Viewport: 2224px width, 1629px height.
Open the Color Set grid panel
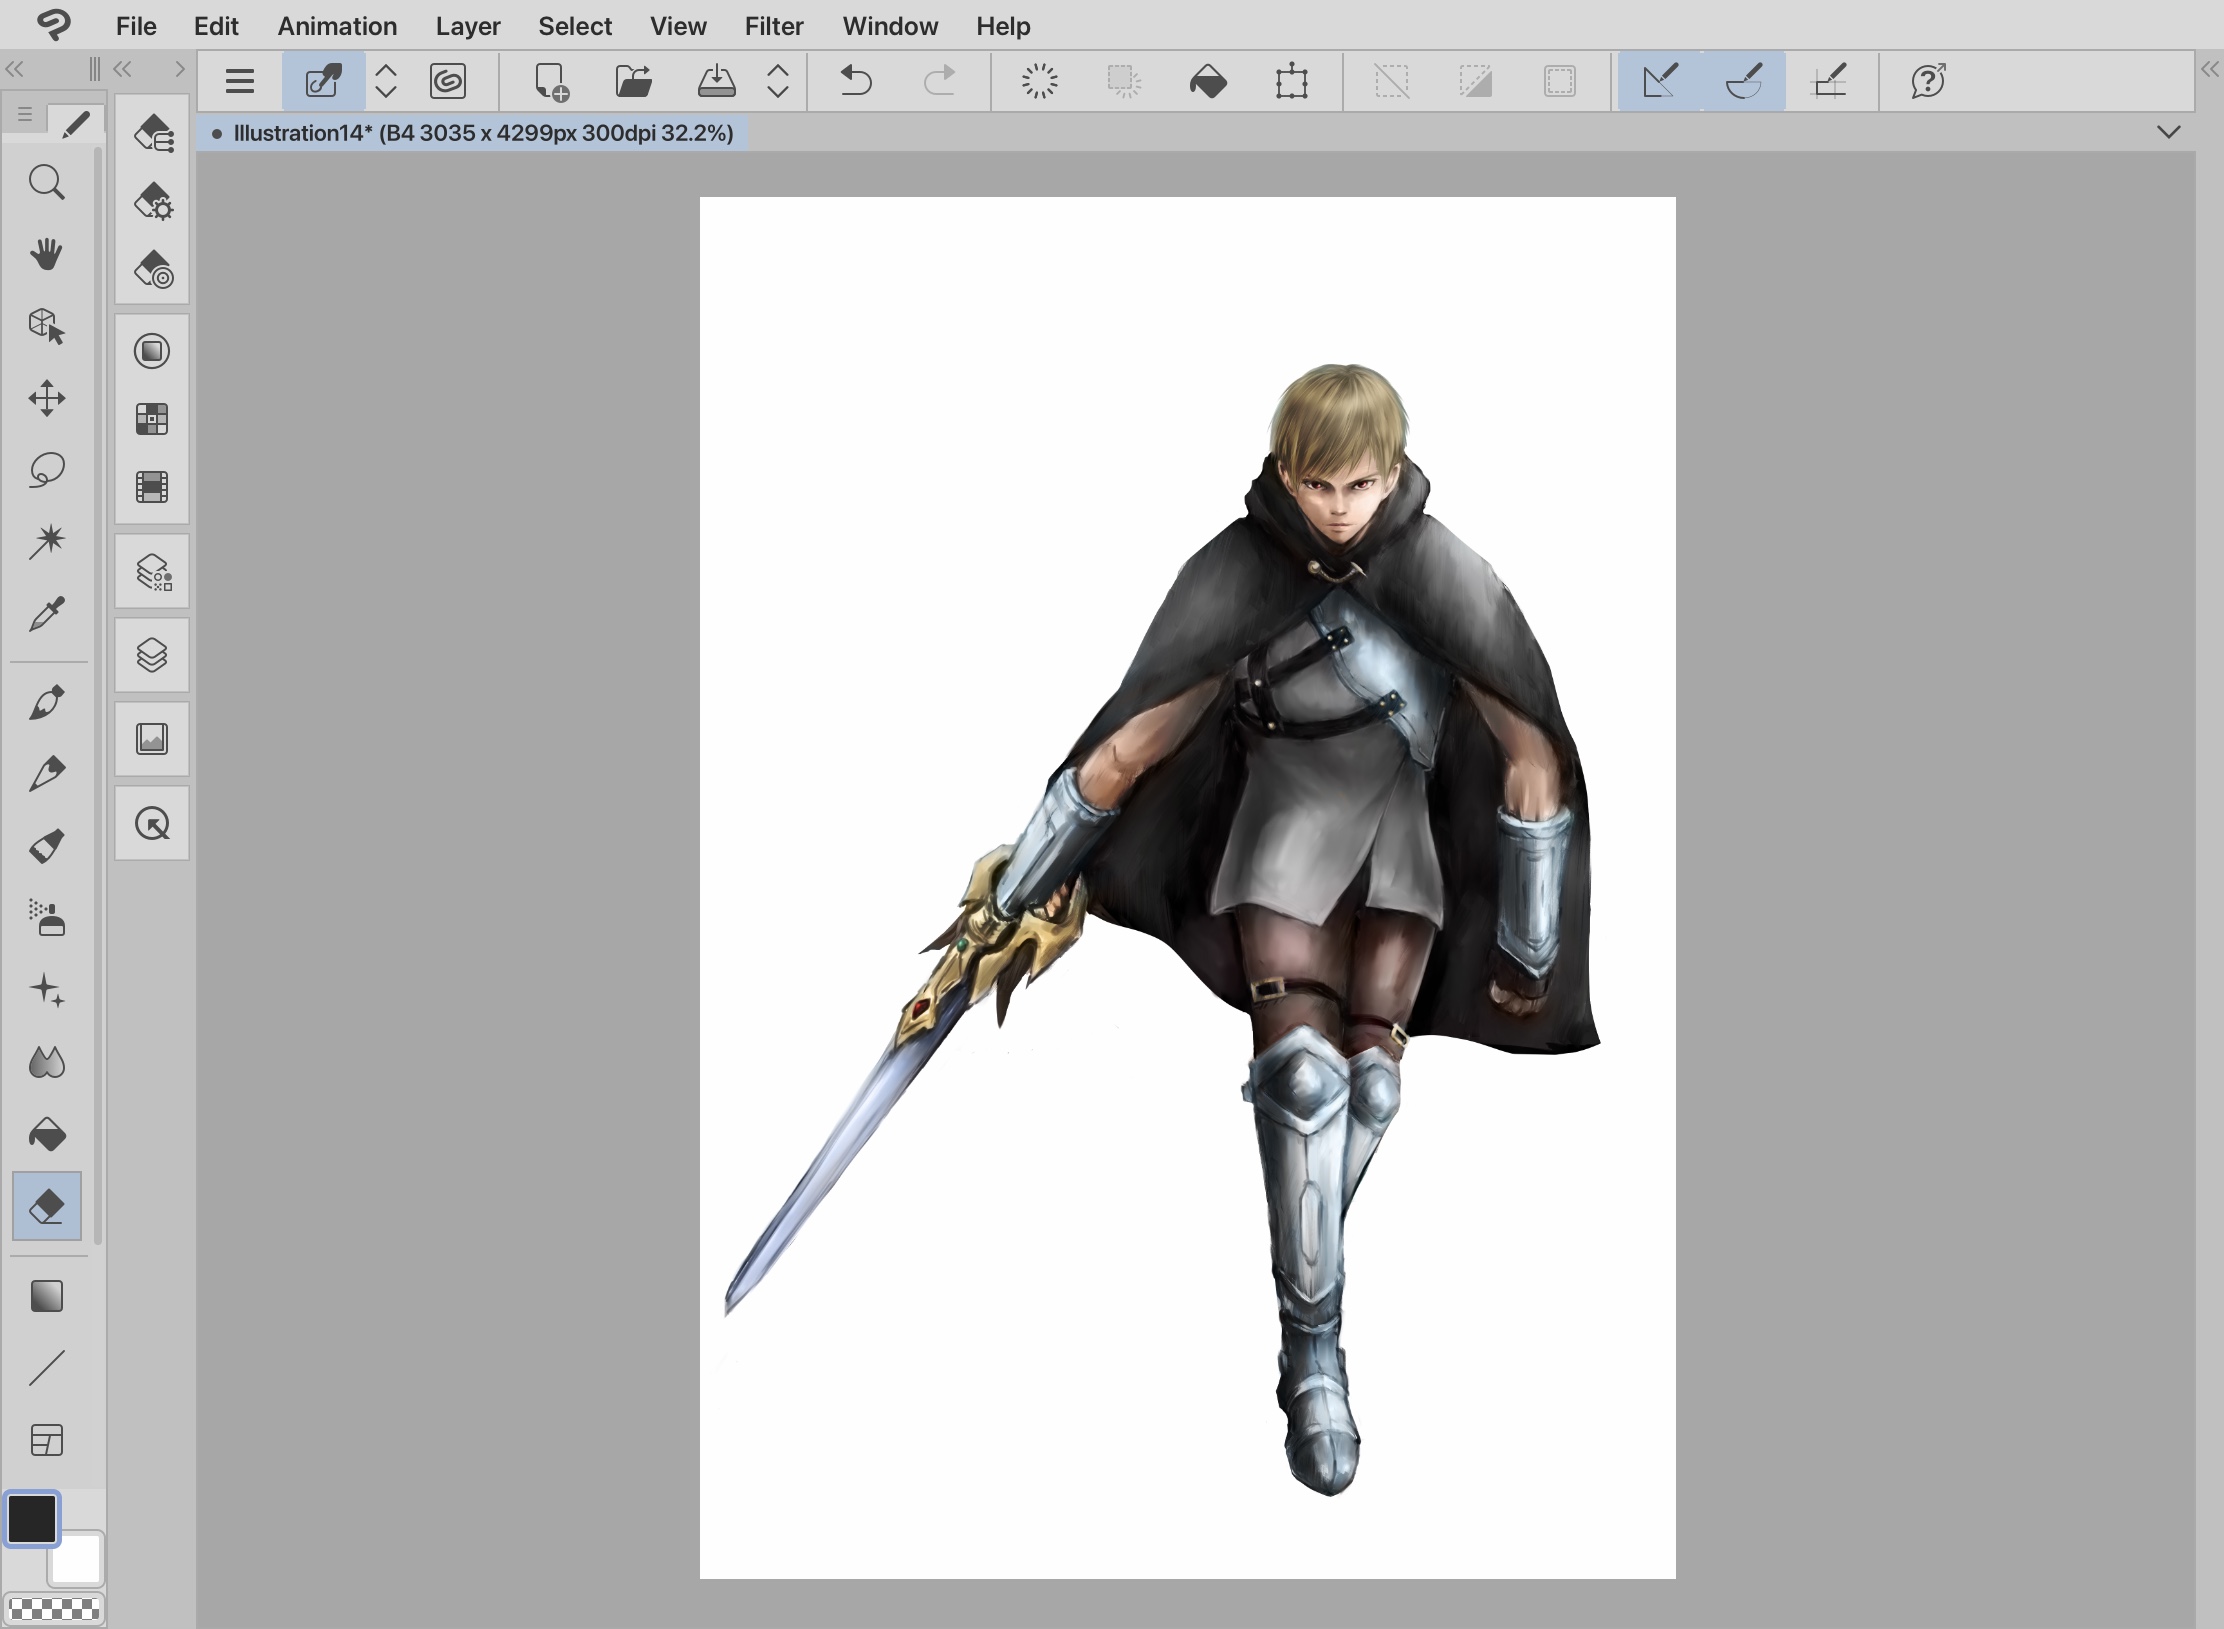point(152,419)
